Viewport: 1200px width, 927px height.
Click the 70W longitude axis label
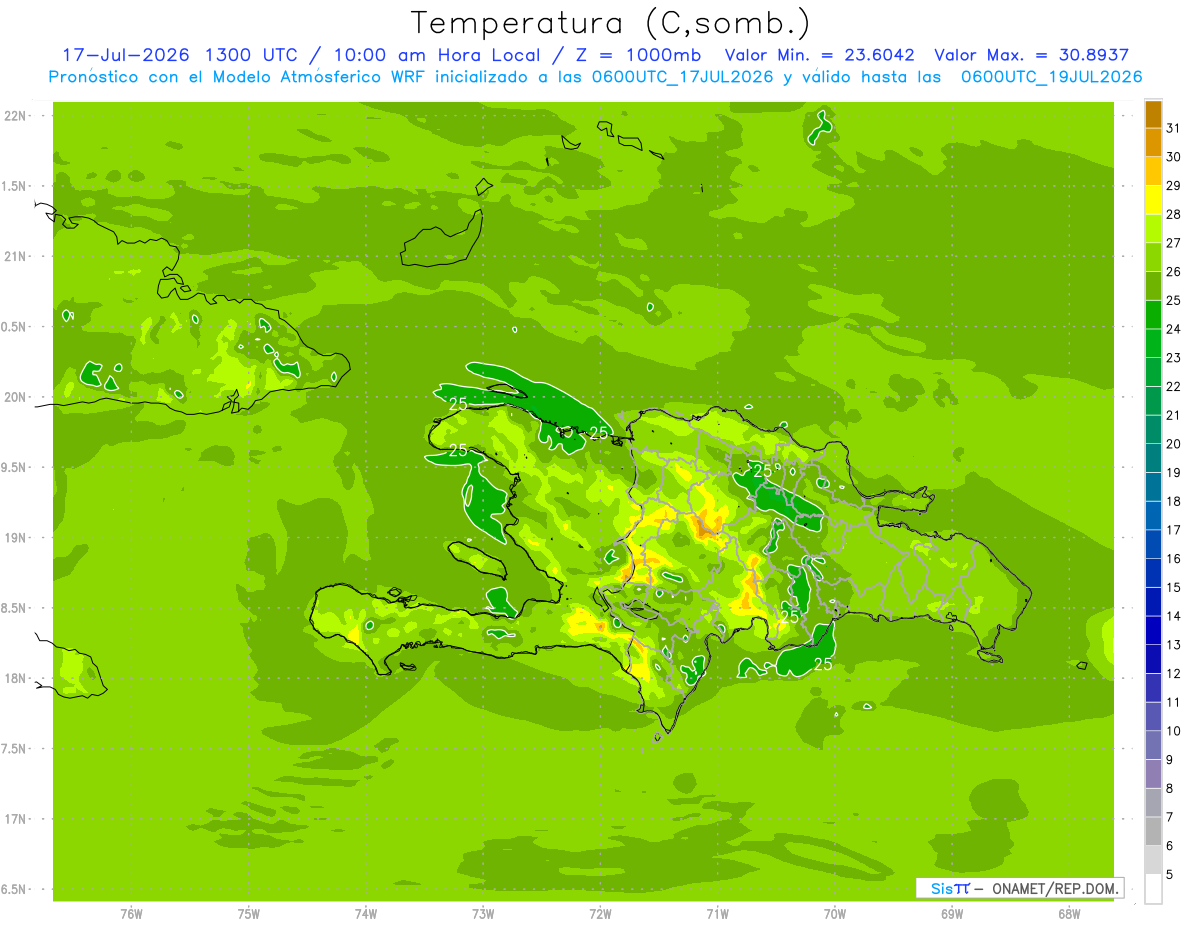835,914
